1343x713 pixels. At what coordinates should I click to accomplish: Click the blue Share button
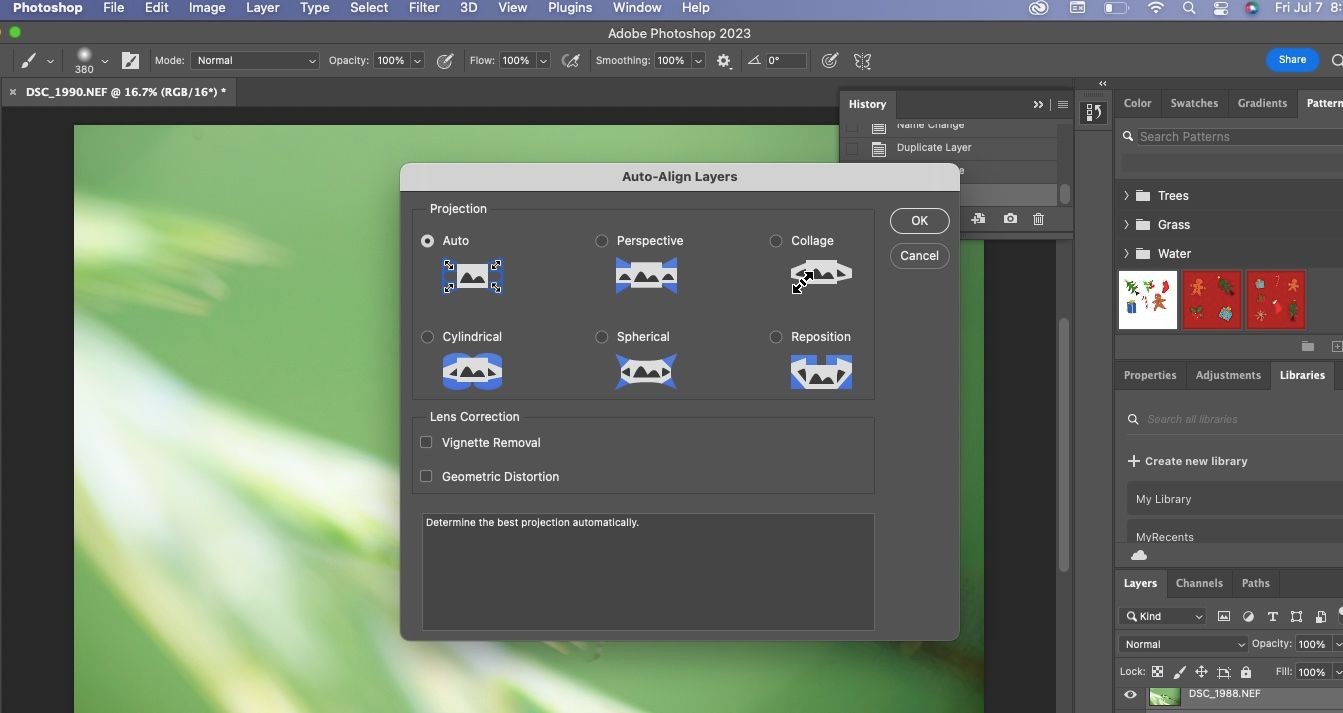tap(1292, 60)
